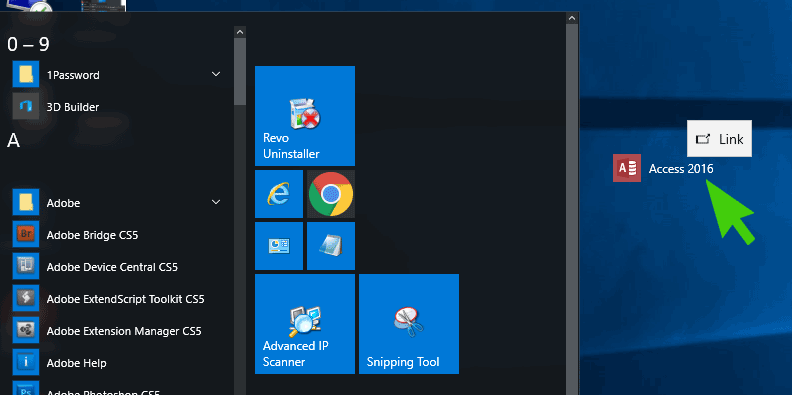The width and height of the screenshot is (792, 395).
Task: Open the Advanced IP Scanner tile
Action: coord(305,324)
